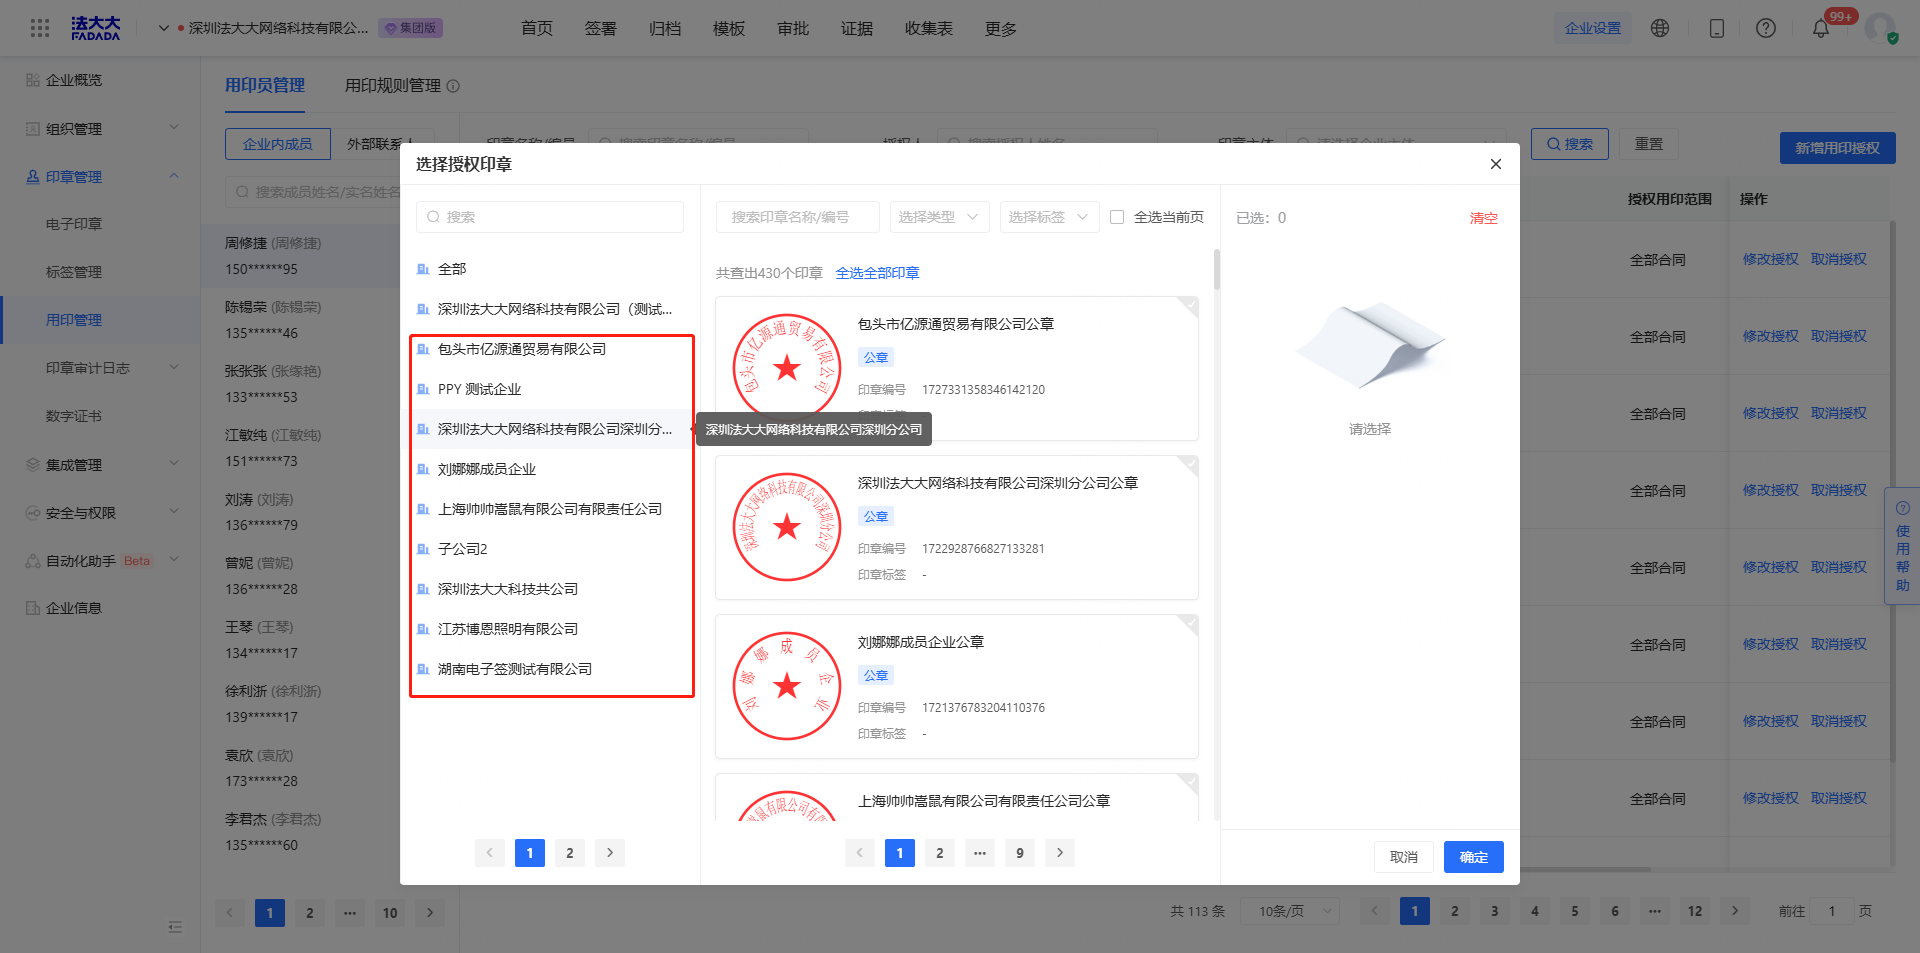Open the 10条/页 page size dropdown
The image size is (1920, 953).
[x=1291, y=911]
